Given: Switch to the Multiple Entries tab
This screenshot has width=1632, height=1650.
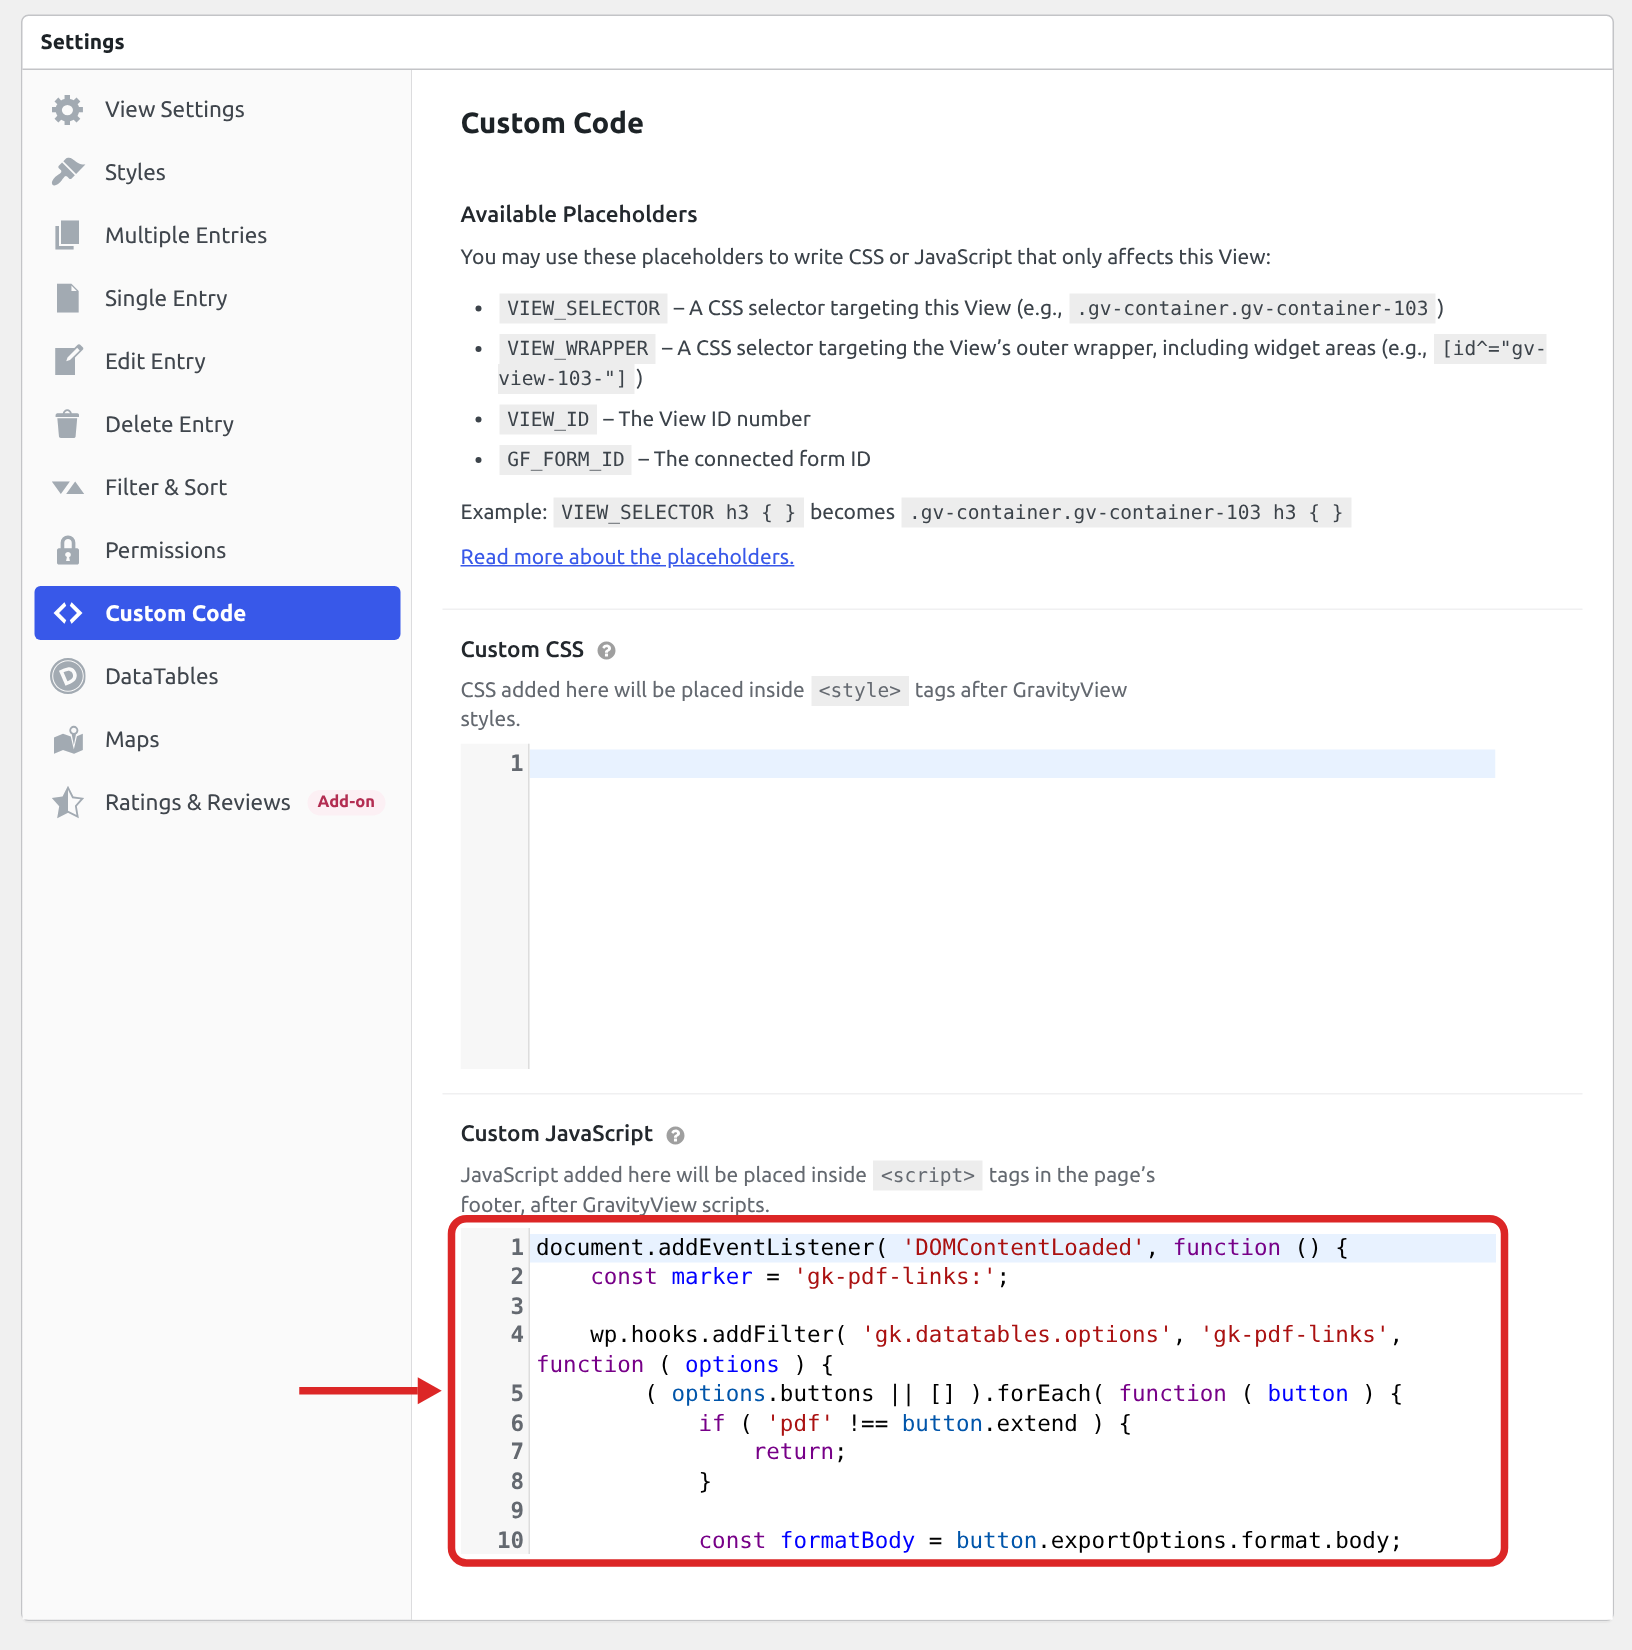Looking at the screenshot, I should coord(217,235).
